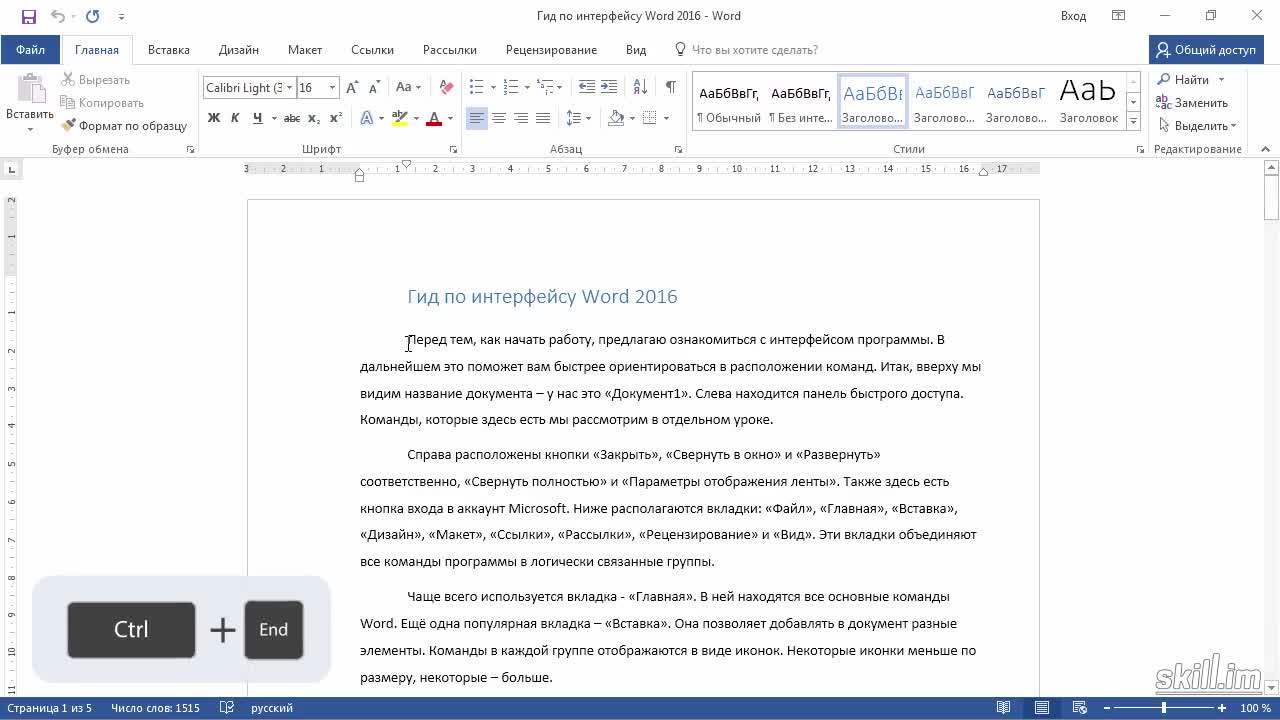Open the spelling check status bar icon

point(227,708)
